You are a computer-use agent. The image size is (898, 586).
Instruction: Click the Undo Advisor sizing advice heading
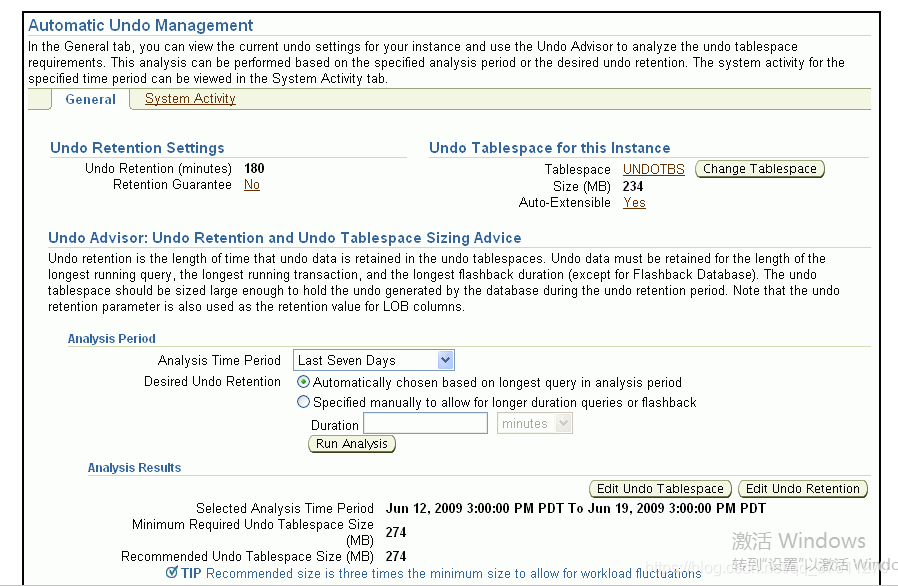click(285, 238)
